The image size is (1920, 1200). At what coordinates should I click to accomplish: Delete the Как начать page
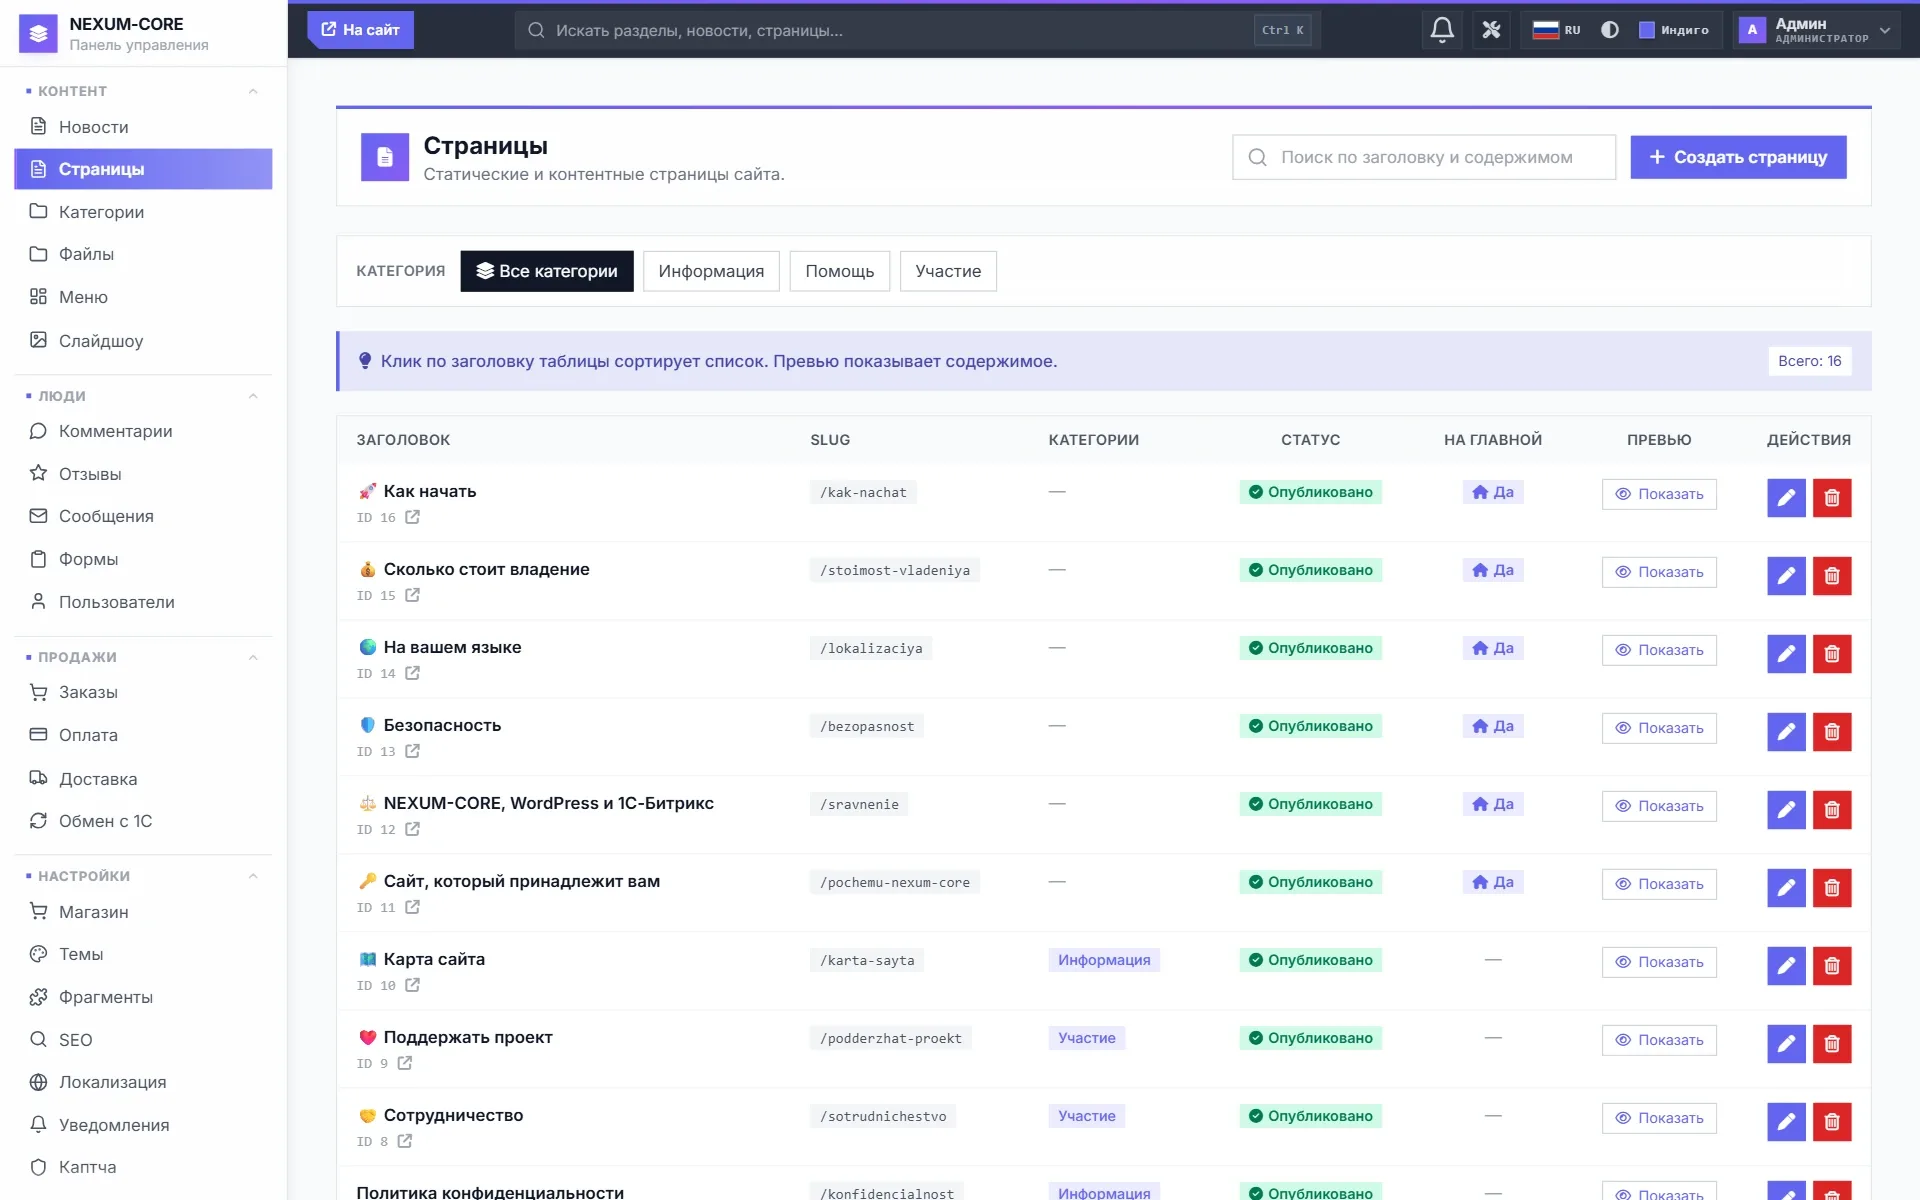click(x=1832, y=497)
